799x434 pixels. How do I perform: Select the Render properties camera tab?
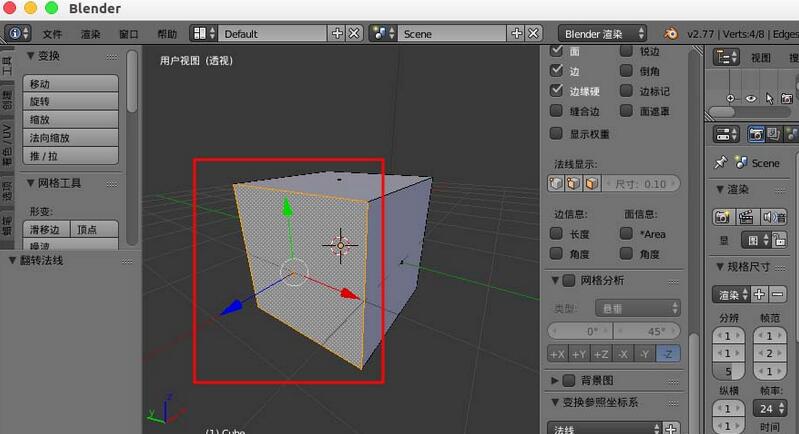coord(756,134)
